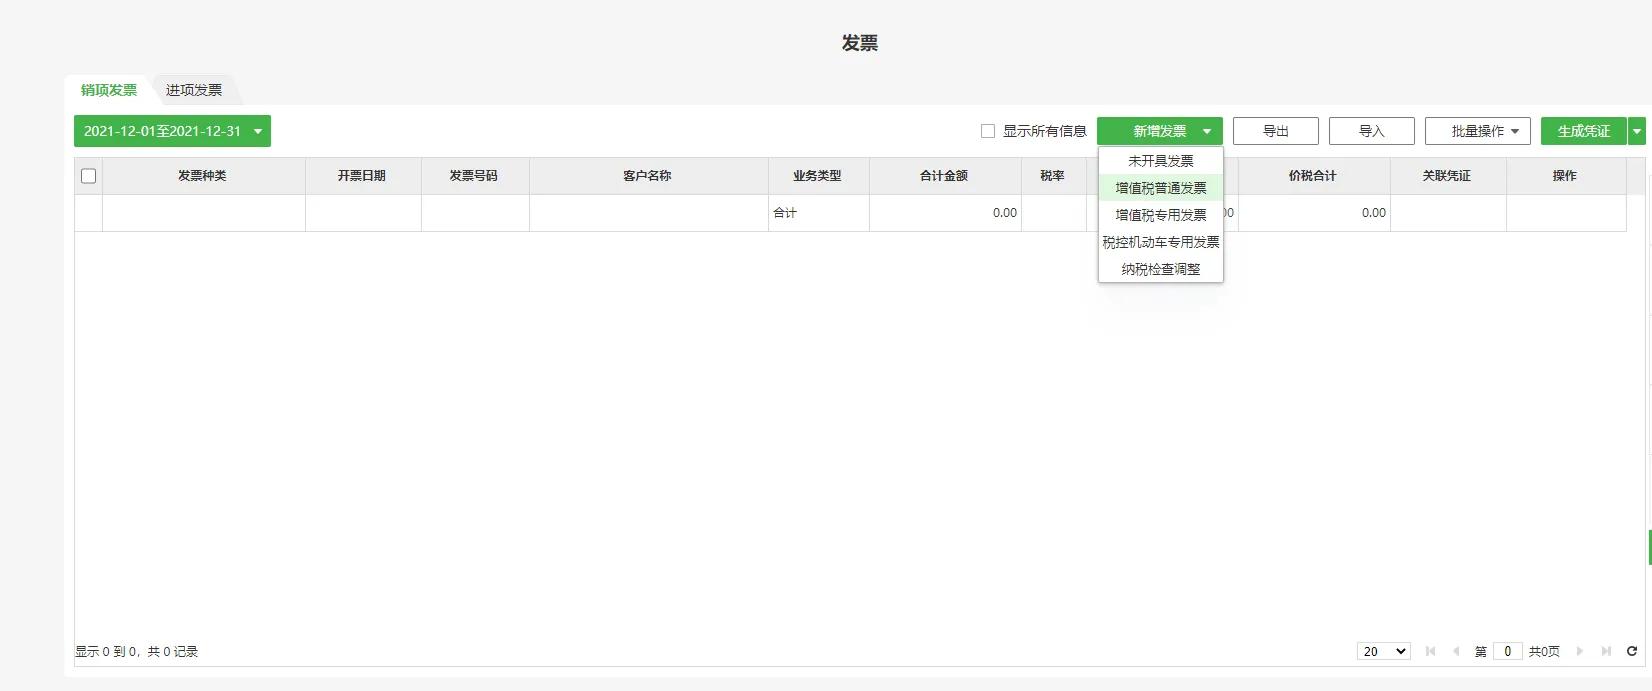Open the page size selector showing 20
Viewport: 1652px width, 691px height.
[1383, 651]
